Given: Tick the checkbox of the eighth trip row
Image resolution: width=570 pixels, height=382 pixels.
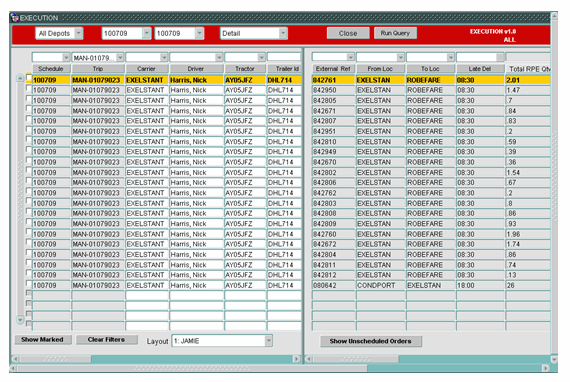Looking at the screenshot, I should [x=29, y=149].
